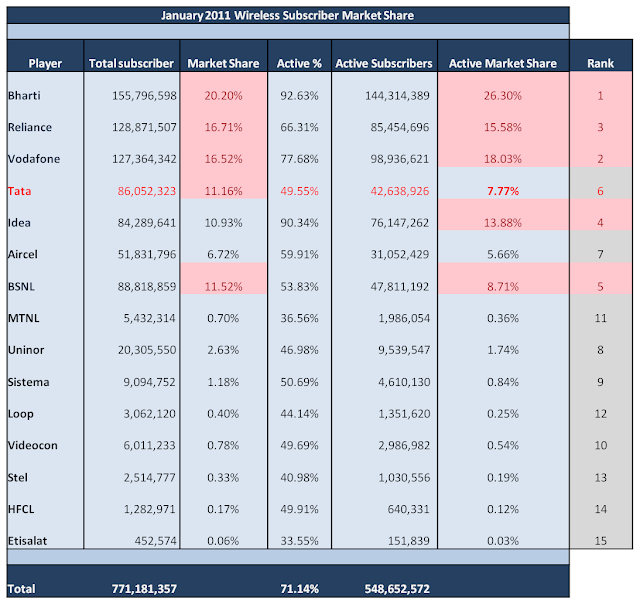Click the MTNL player cell
This screenshot has width=640, height=604.
click(24, 318)
